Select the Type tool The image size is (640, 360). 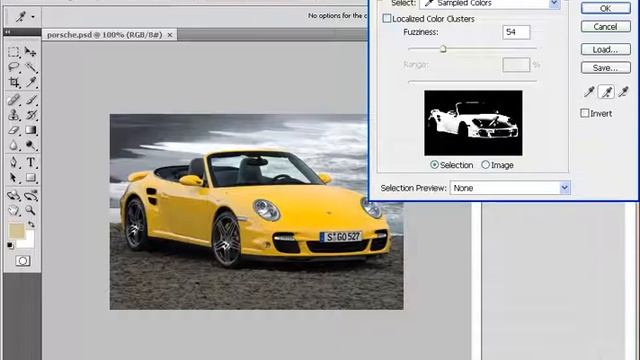coord(31,162)
